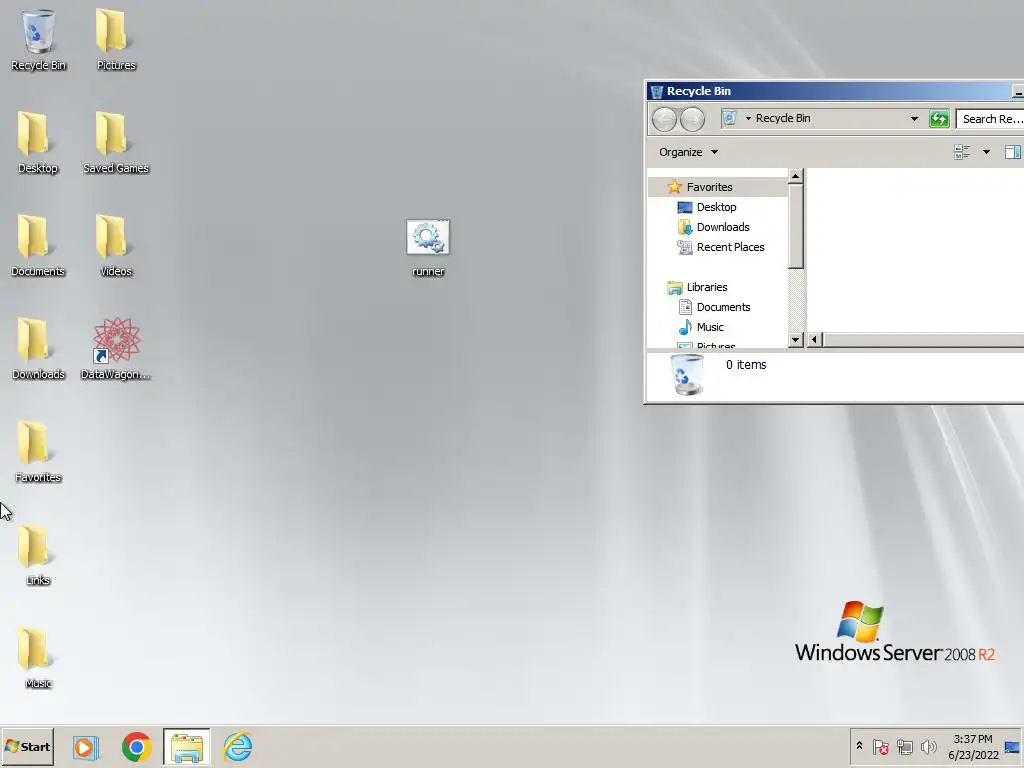1024x768 pixels.
Task: Click the left arrow of horizontal scrollbar
Action: coord(814,340)
